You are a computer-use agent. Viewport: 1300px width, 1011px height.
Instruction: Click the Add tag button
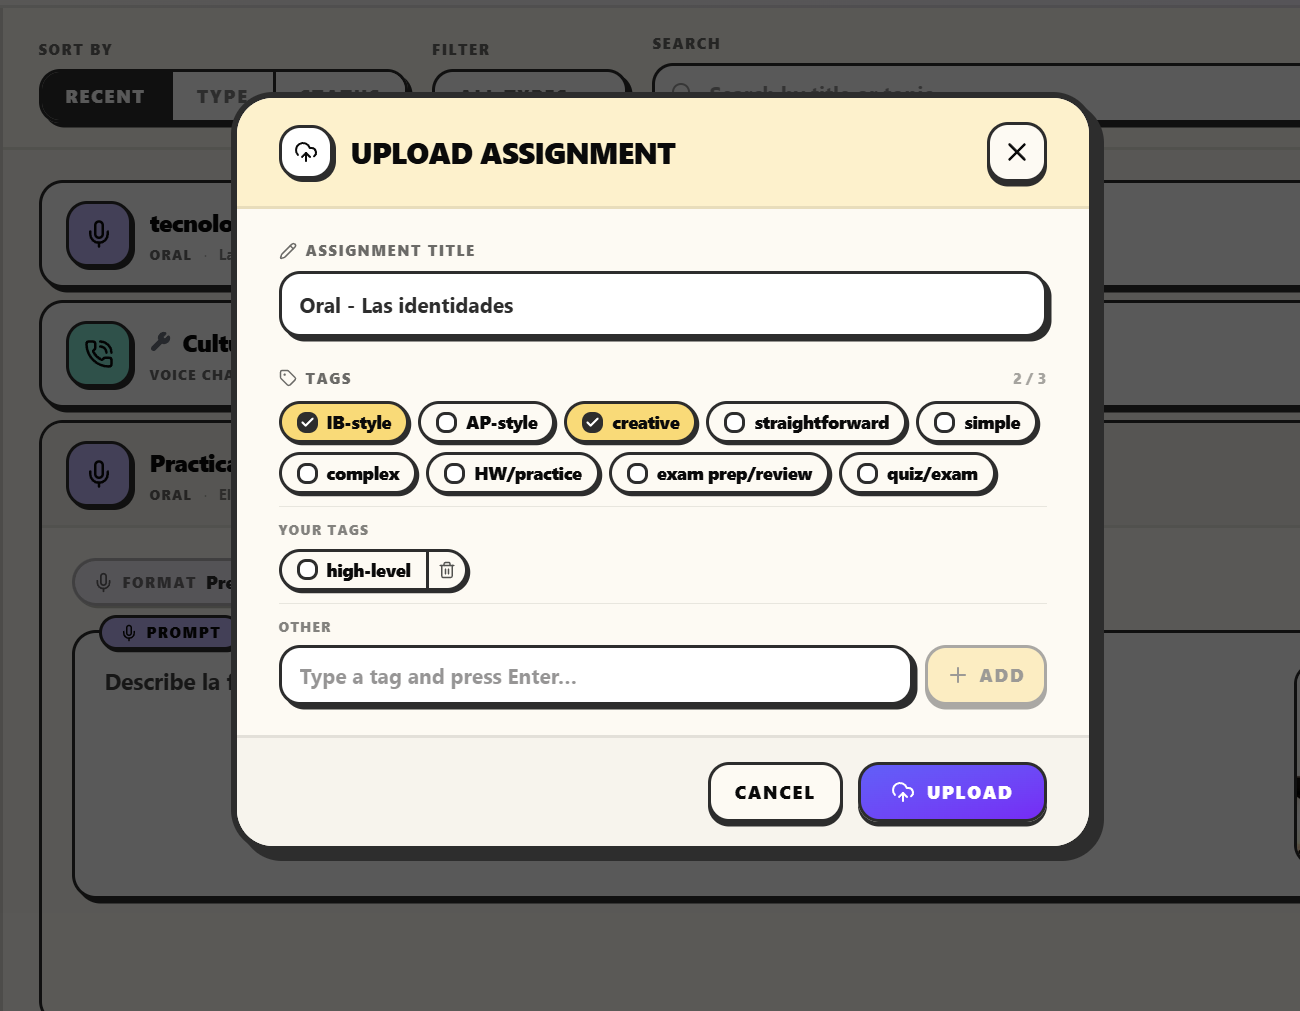(986, 676)
